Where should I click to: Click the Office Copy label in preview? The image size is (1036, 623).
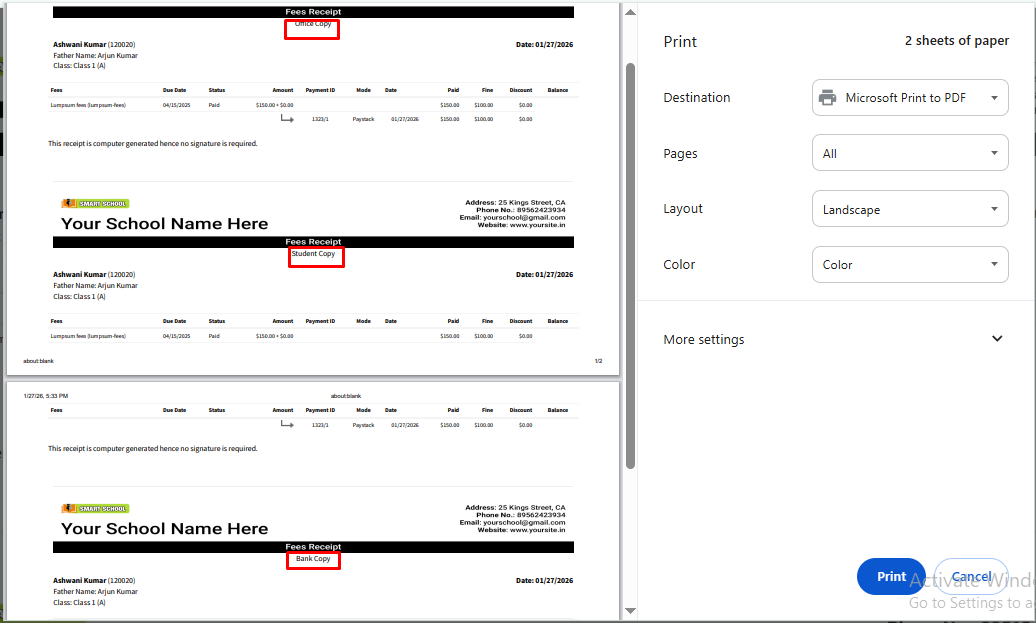(313, 24)
